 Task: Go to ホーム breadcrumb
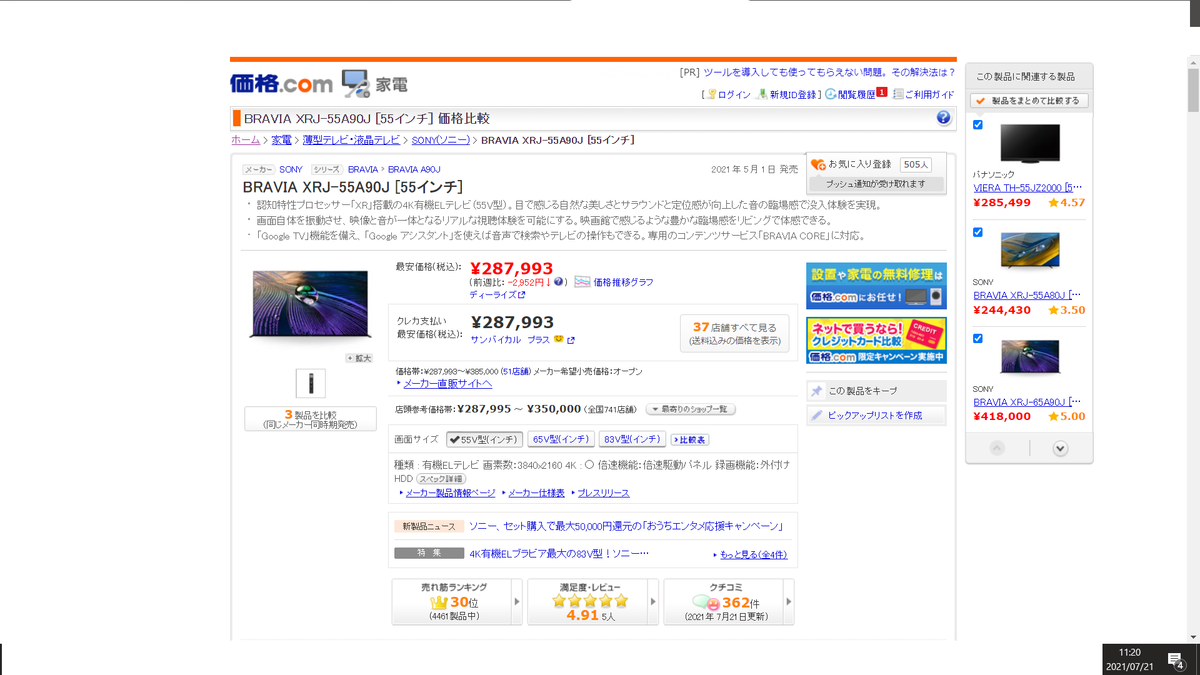tap(246, 140)
